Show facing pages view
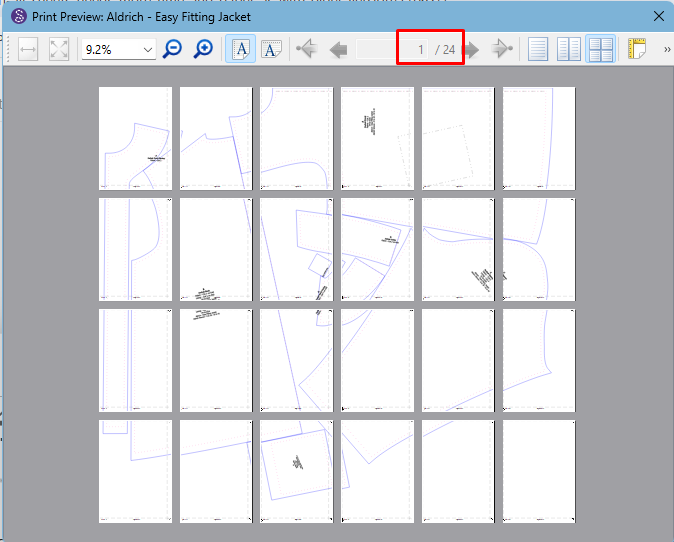Image resolution: width=674 pixels, height=542 pixels. click(569, 49)
